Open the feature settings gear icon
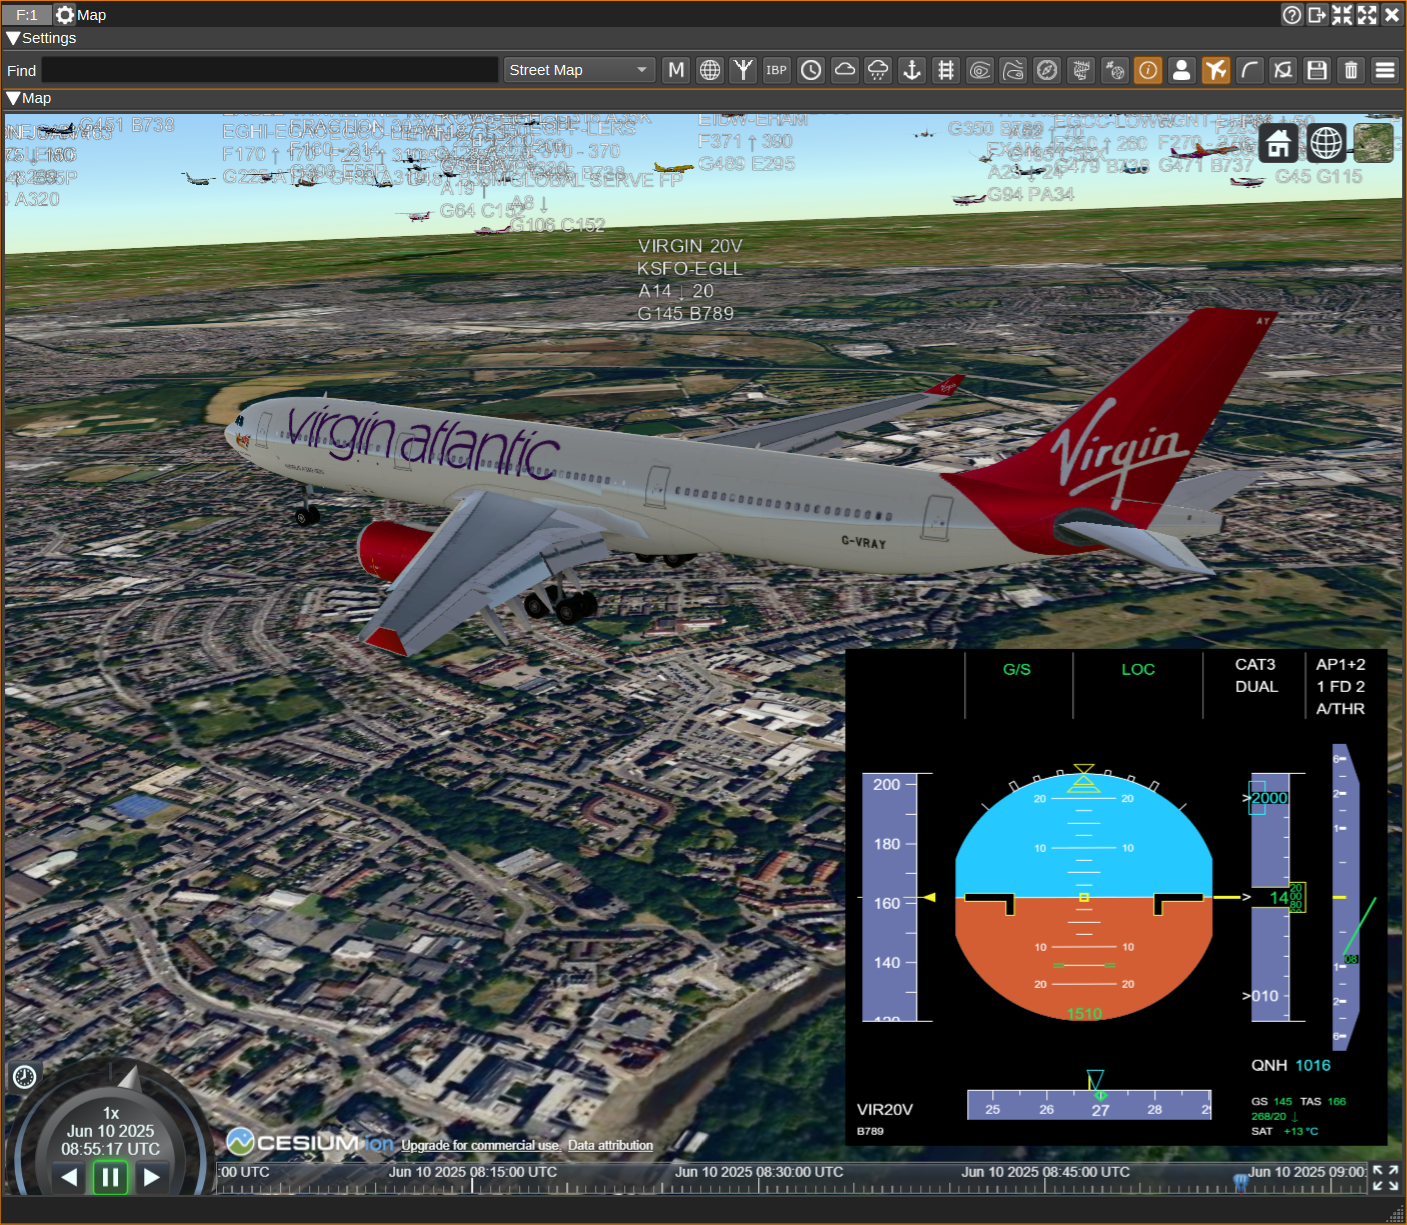1407x1225 pixels. pos(65,15)
